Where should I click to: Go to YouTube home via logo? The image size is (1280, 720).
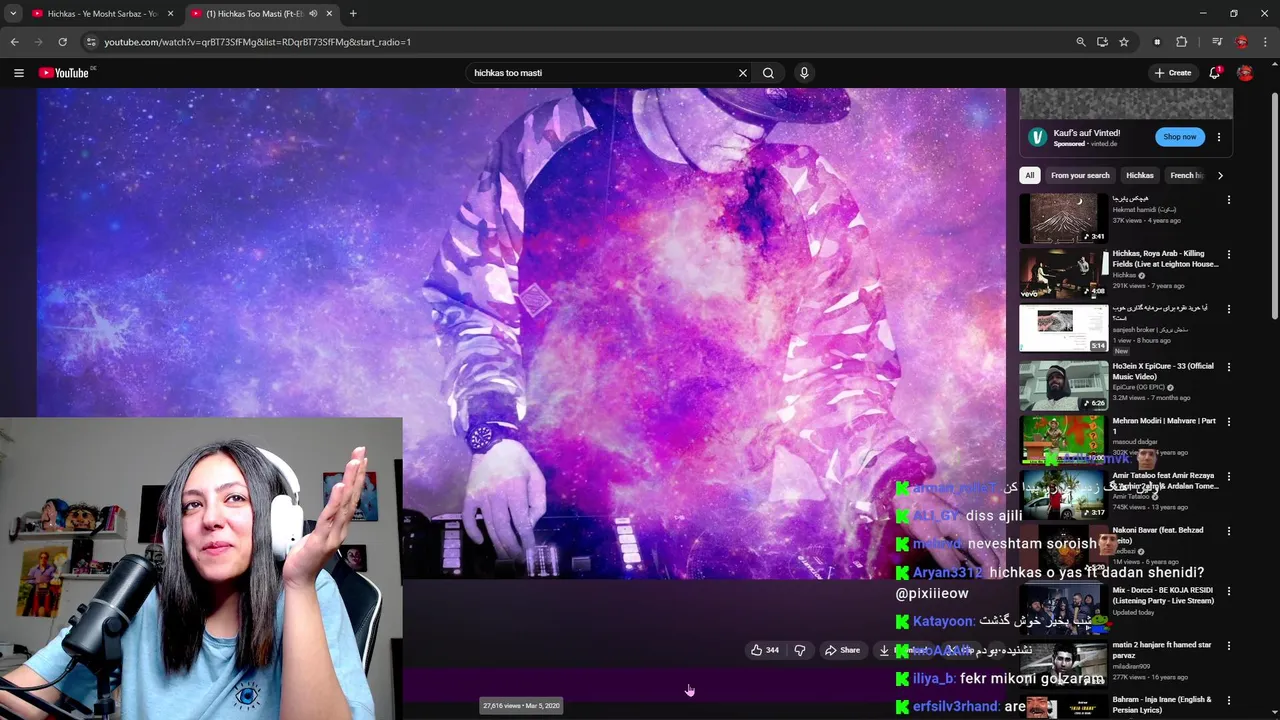tap(64, 73)
